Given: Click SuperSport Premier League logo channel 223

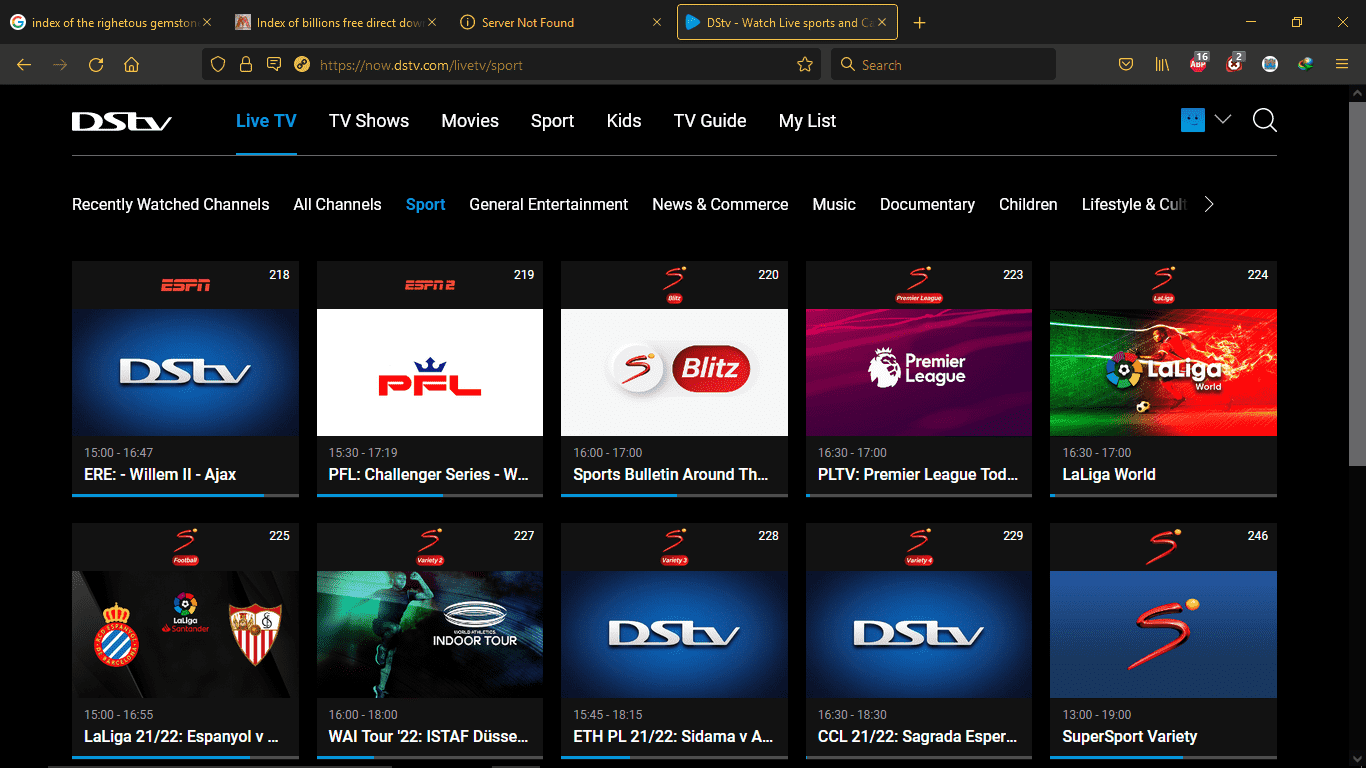Looking at the screenshot, I should tap(919, 285).
